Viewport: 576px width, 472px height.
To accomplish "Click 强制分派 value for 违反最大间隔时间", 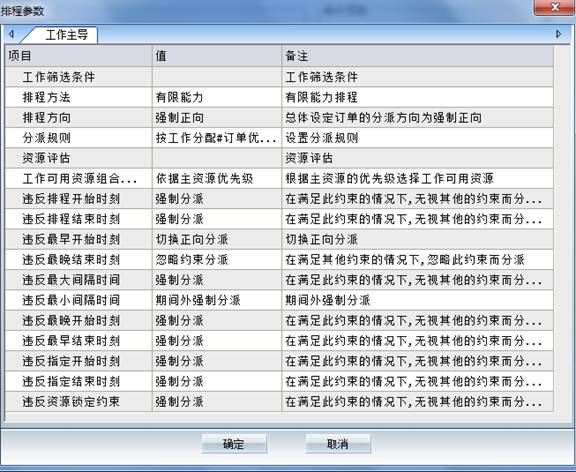I will pyautogui.click(x=217, y=280).
